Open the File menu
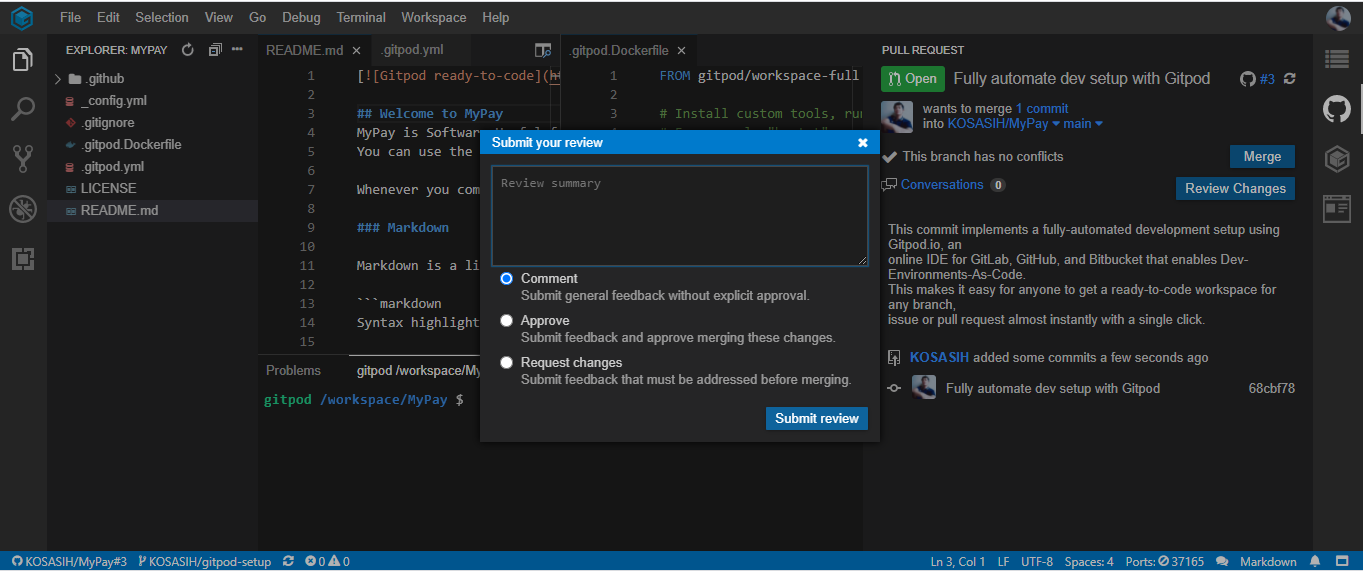Image resolution: width=1363 pixels, height=573 pixels. pyautogui.click(x=70, y=17)
